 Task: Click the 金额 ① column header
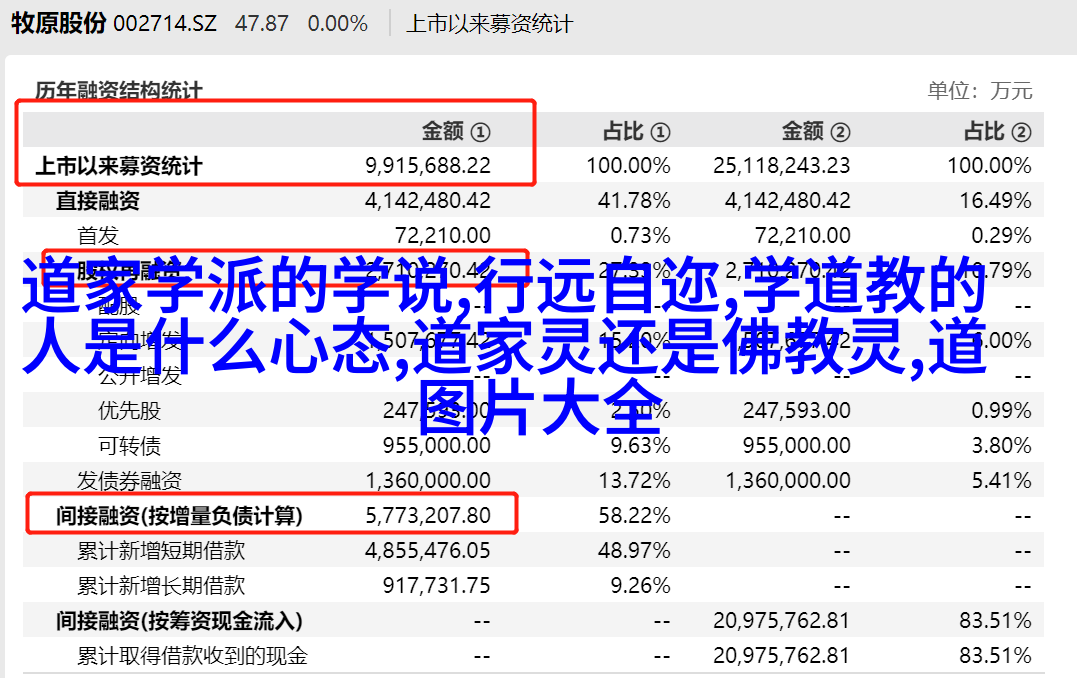coord(456,131)
